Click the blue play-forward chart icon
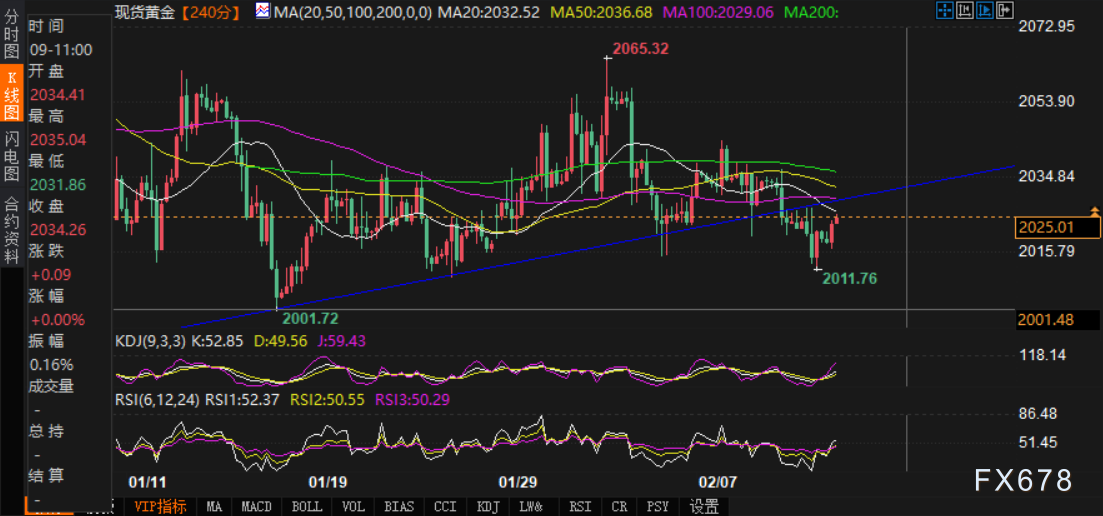Screen dimensions: 1103x516 (986, 12)
